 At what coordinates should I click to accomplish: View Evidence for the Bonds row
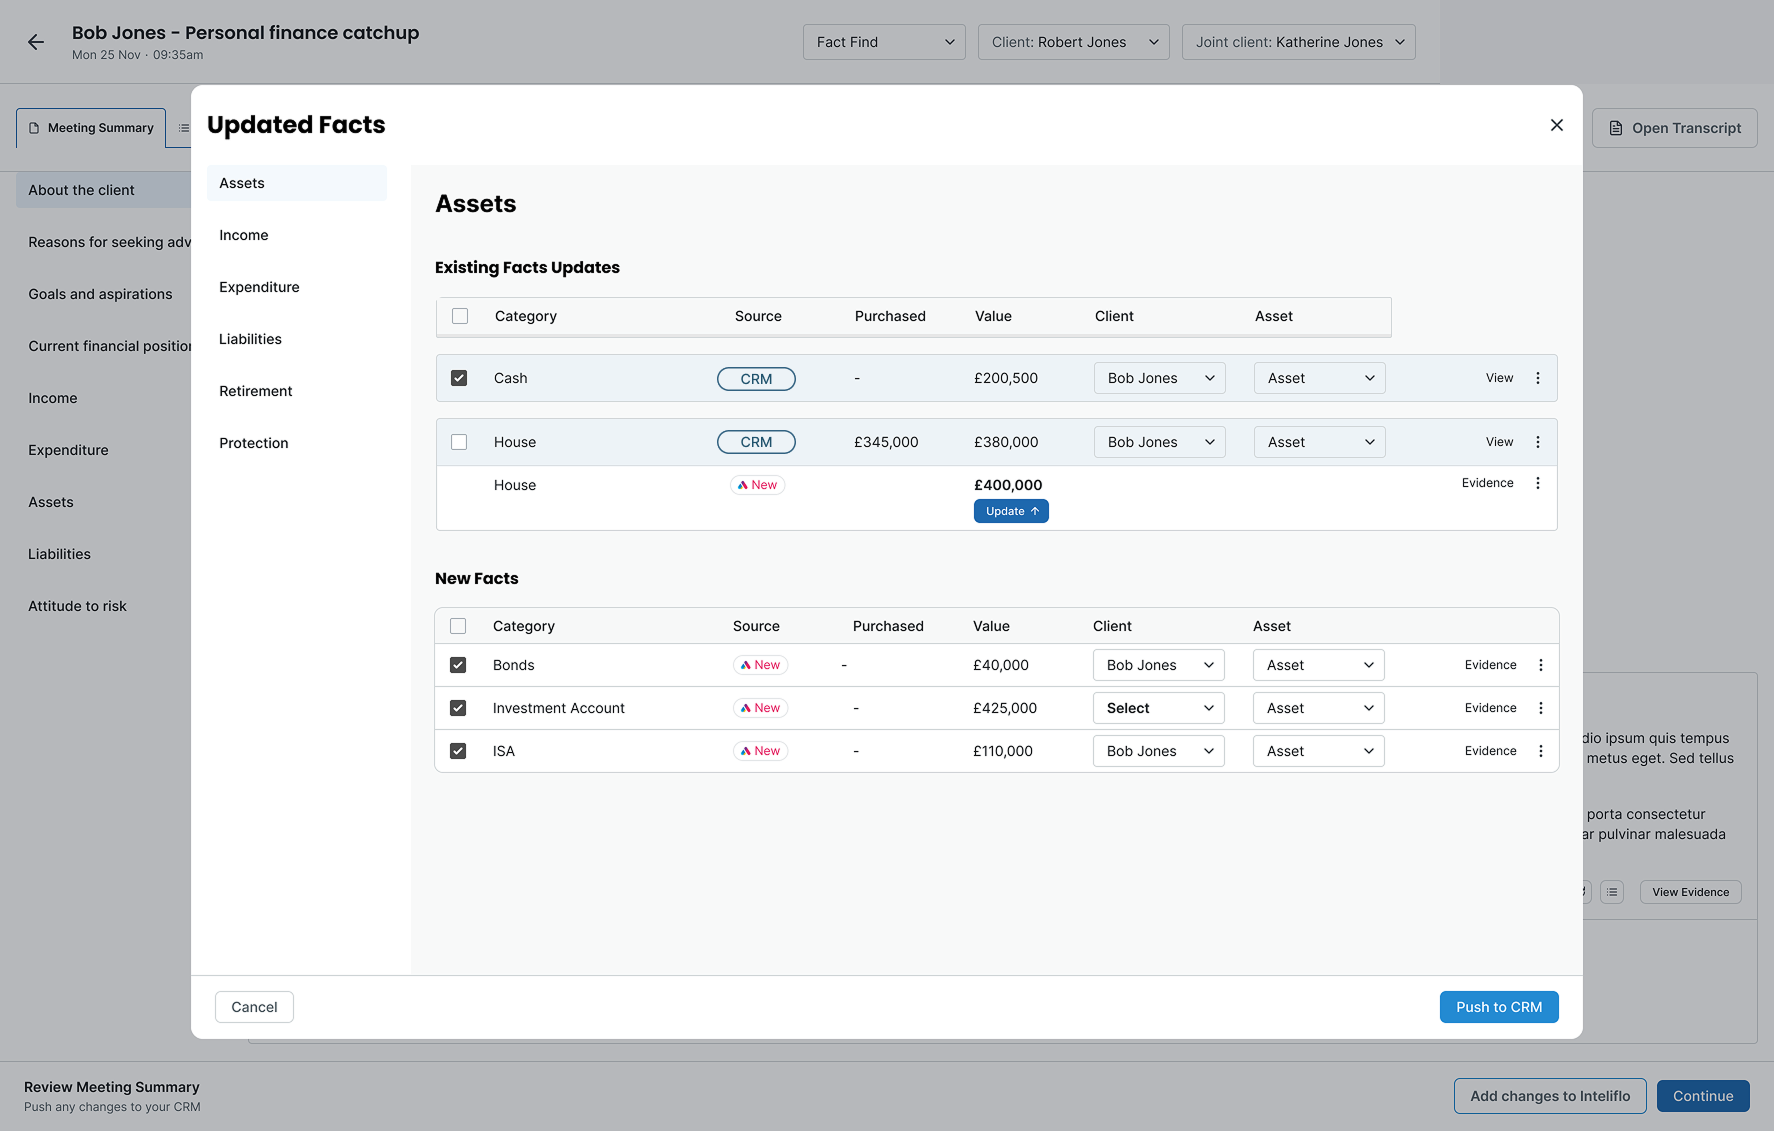tap(1491, 665)
